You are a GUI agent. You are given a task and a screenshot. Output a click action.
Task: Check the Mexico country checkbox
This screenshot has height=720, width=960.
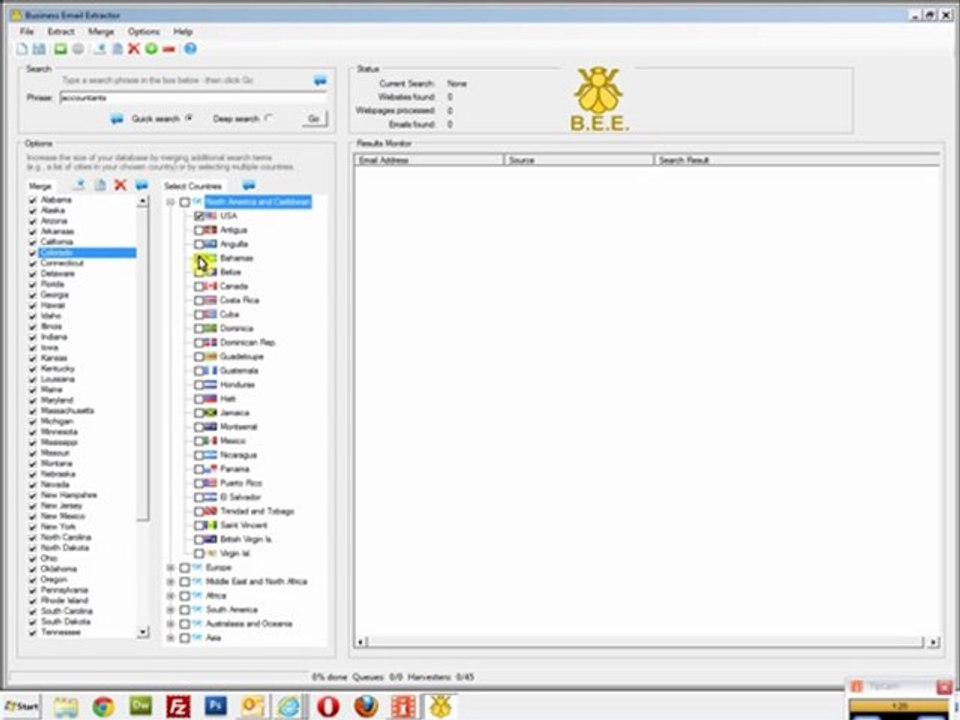pyautogui.click(x=199, y=441)
